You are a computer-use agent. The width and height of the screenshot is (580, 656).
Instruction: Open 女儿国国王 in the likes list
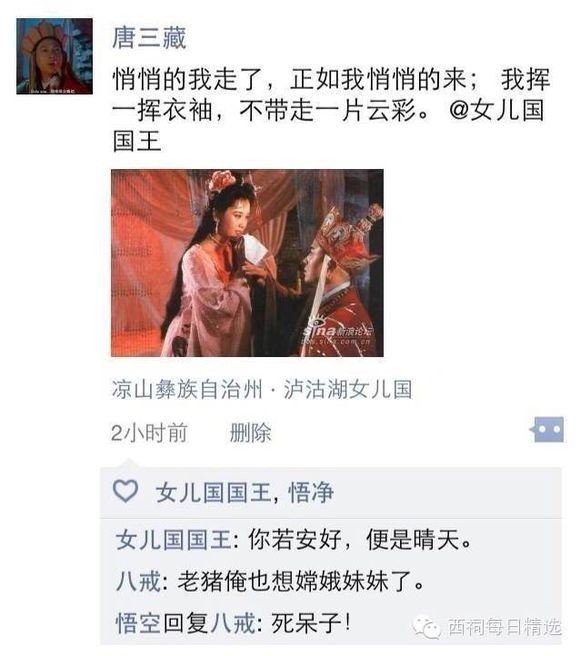pyautogui.click(x=214, y=492)
